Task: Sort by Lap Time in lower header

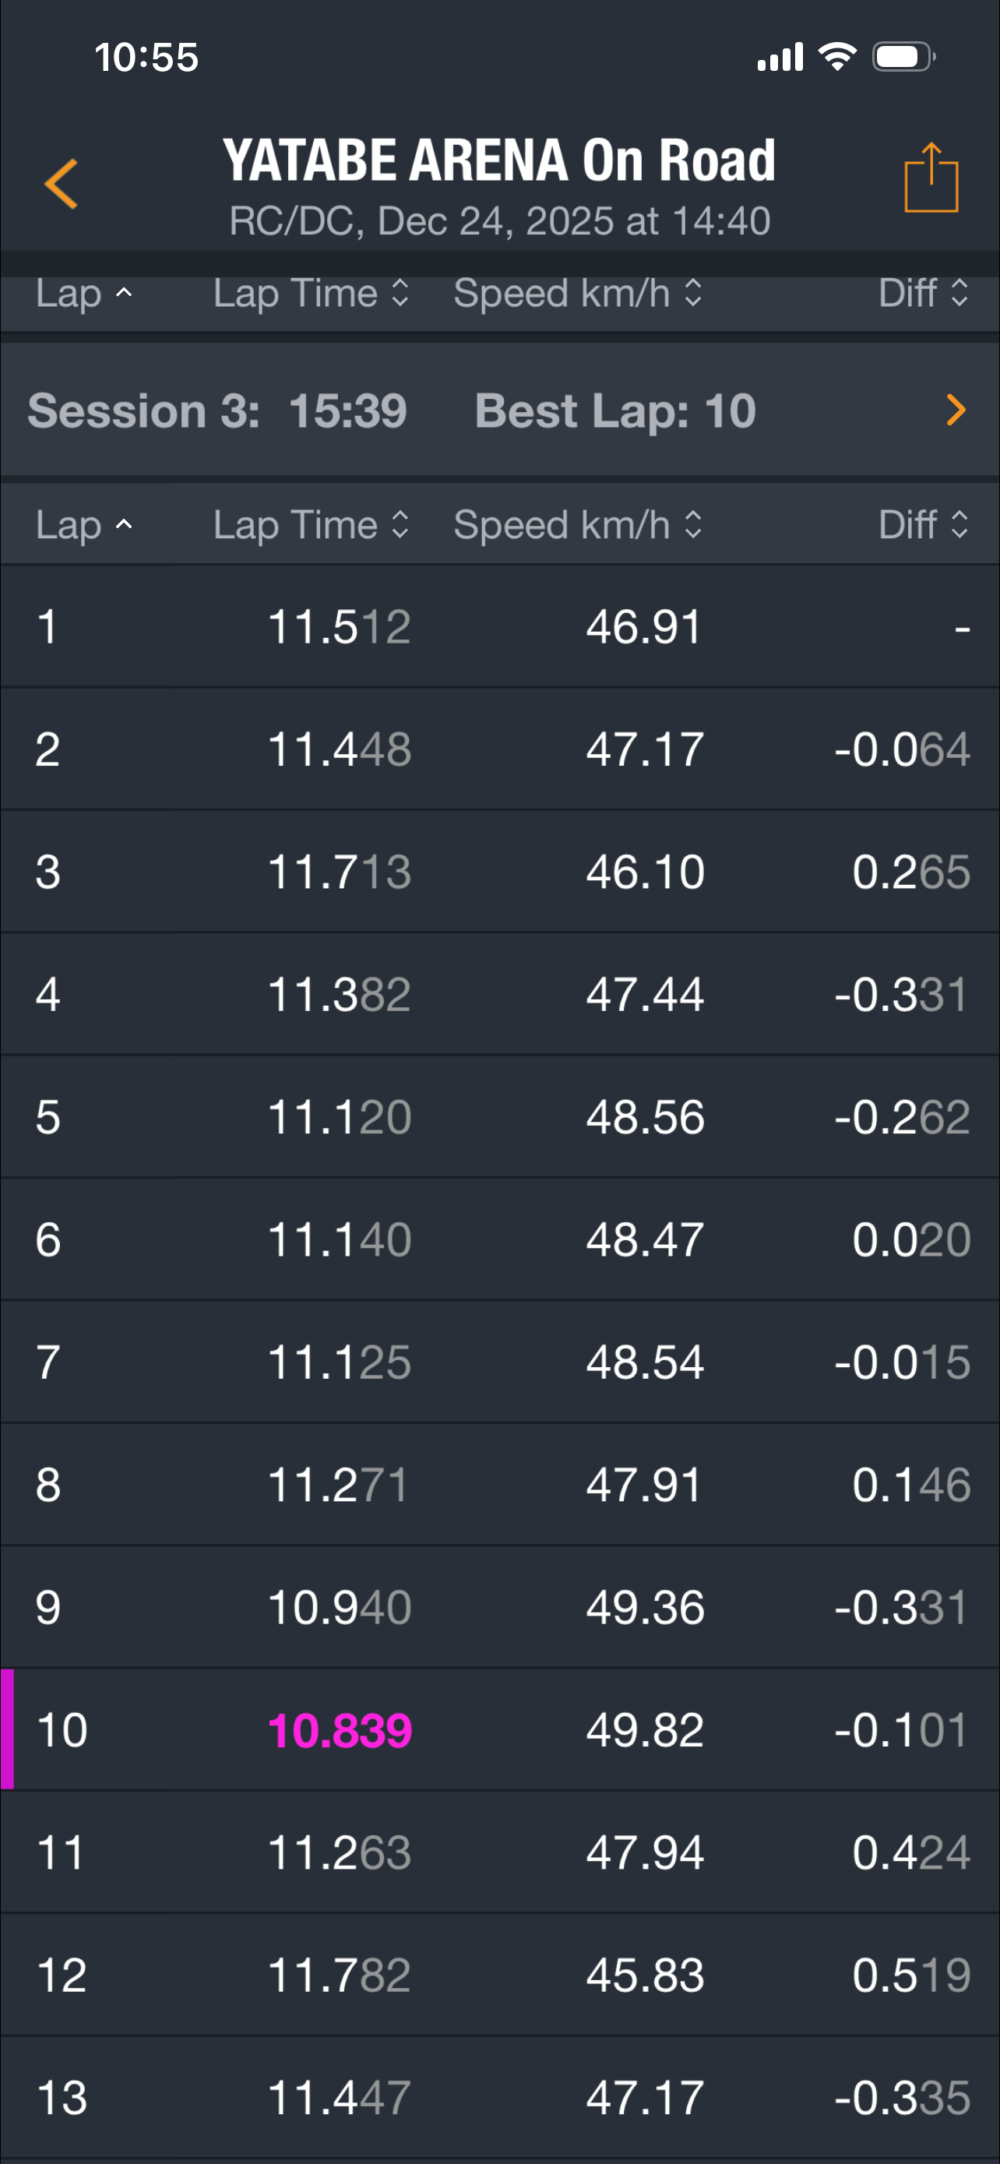Action: click(311, 525)
